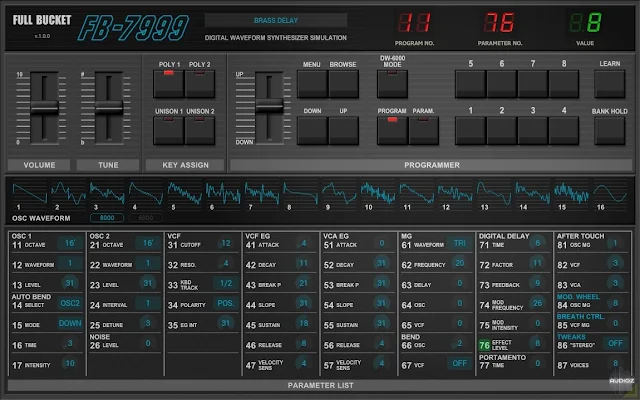Screen dimensions: 640x400
Task: Open the MENU button
Action: 312,84
